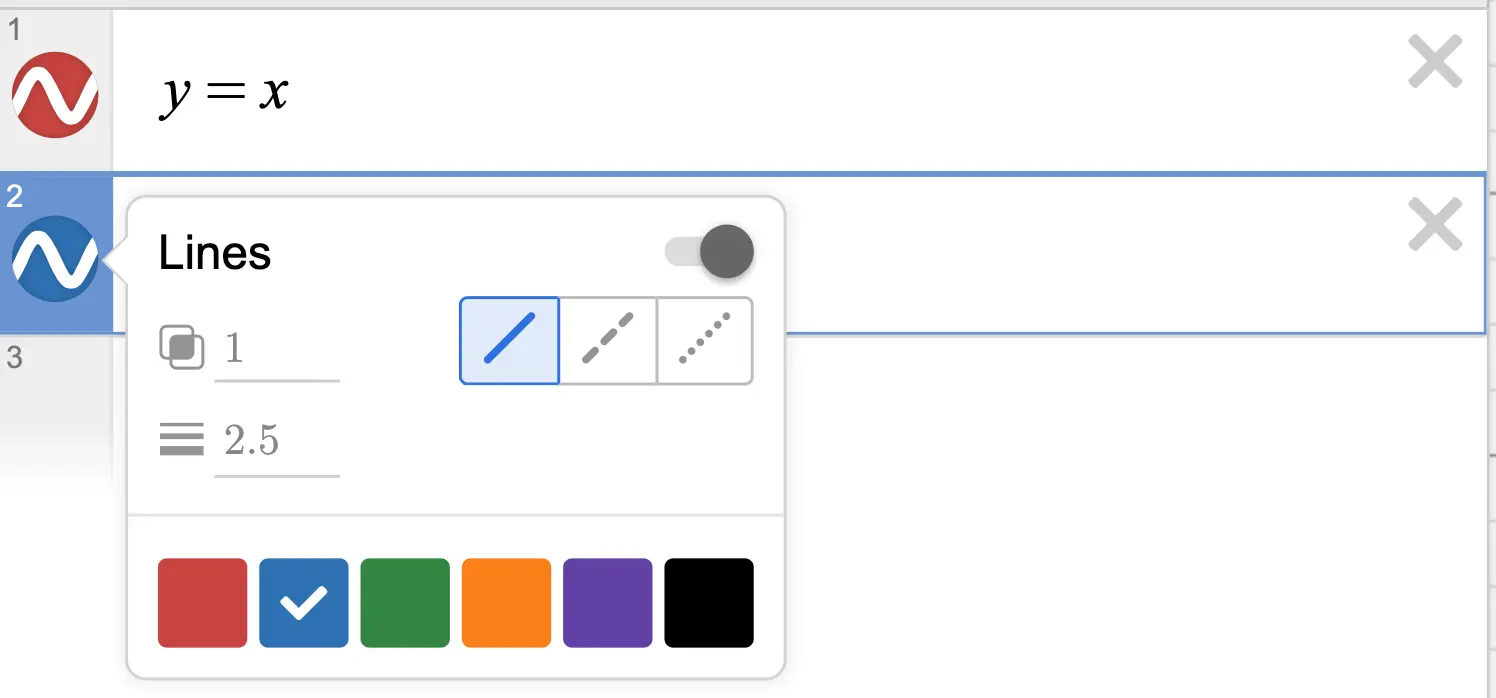Select the orange color swatch
Image resolution: width=1496 pixels, height=698 pixels.
pyautogui.click(x=506, y=602)
